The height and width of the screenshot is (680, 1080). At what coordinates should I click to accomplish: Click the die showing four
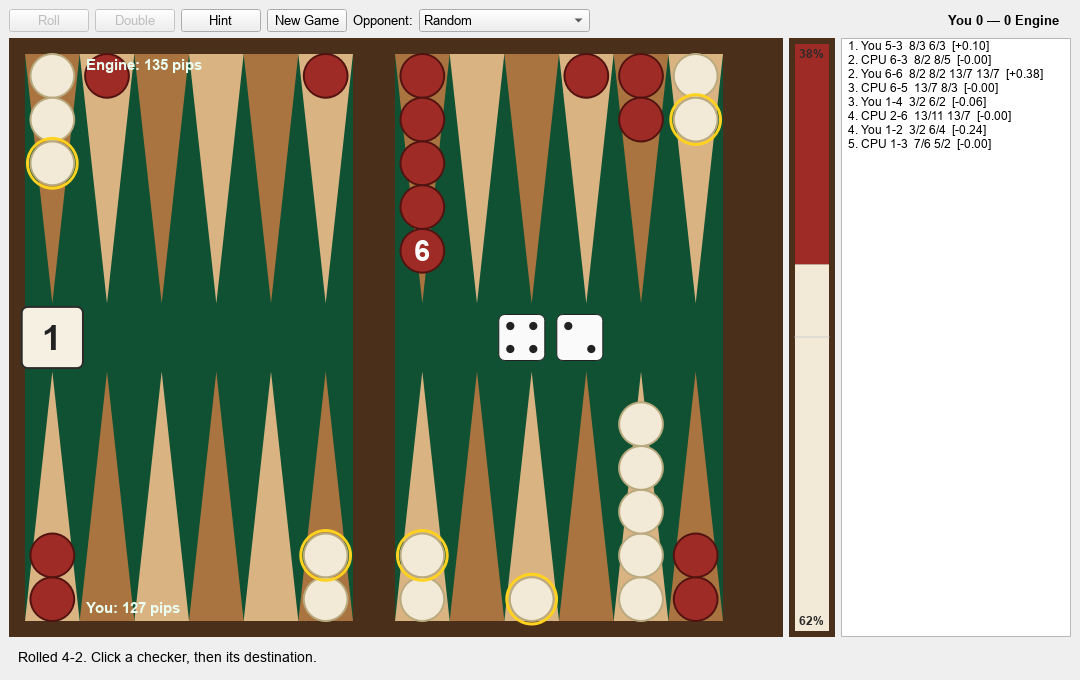tap(521, 338)
